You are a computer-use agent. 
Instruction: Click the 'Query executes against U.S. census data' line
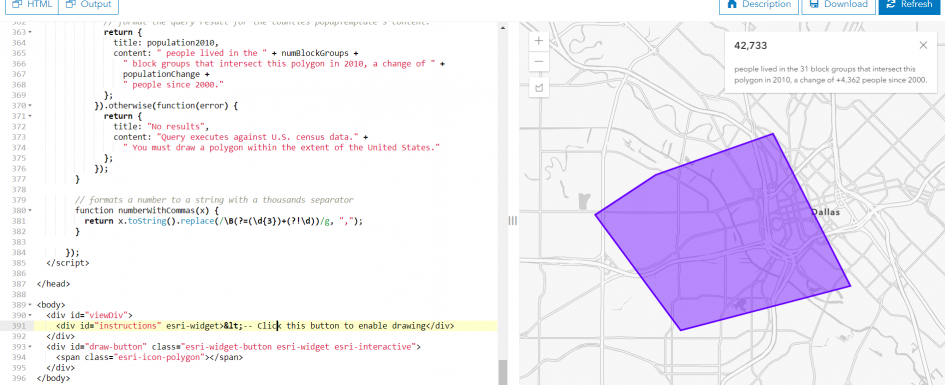pyautogui.click(x=241, y=137)
